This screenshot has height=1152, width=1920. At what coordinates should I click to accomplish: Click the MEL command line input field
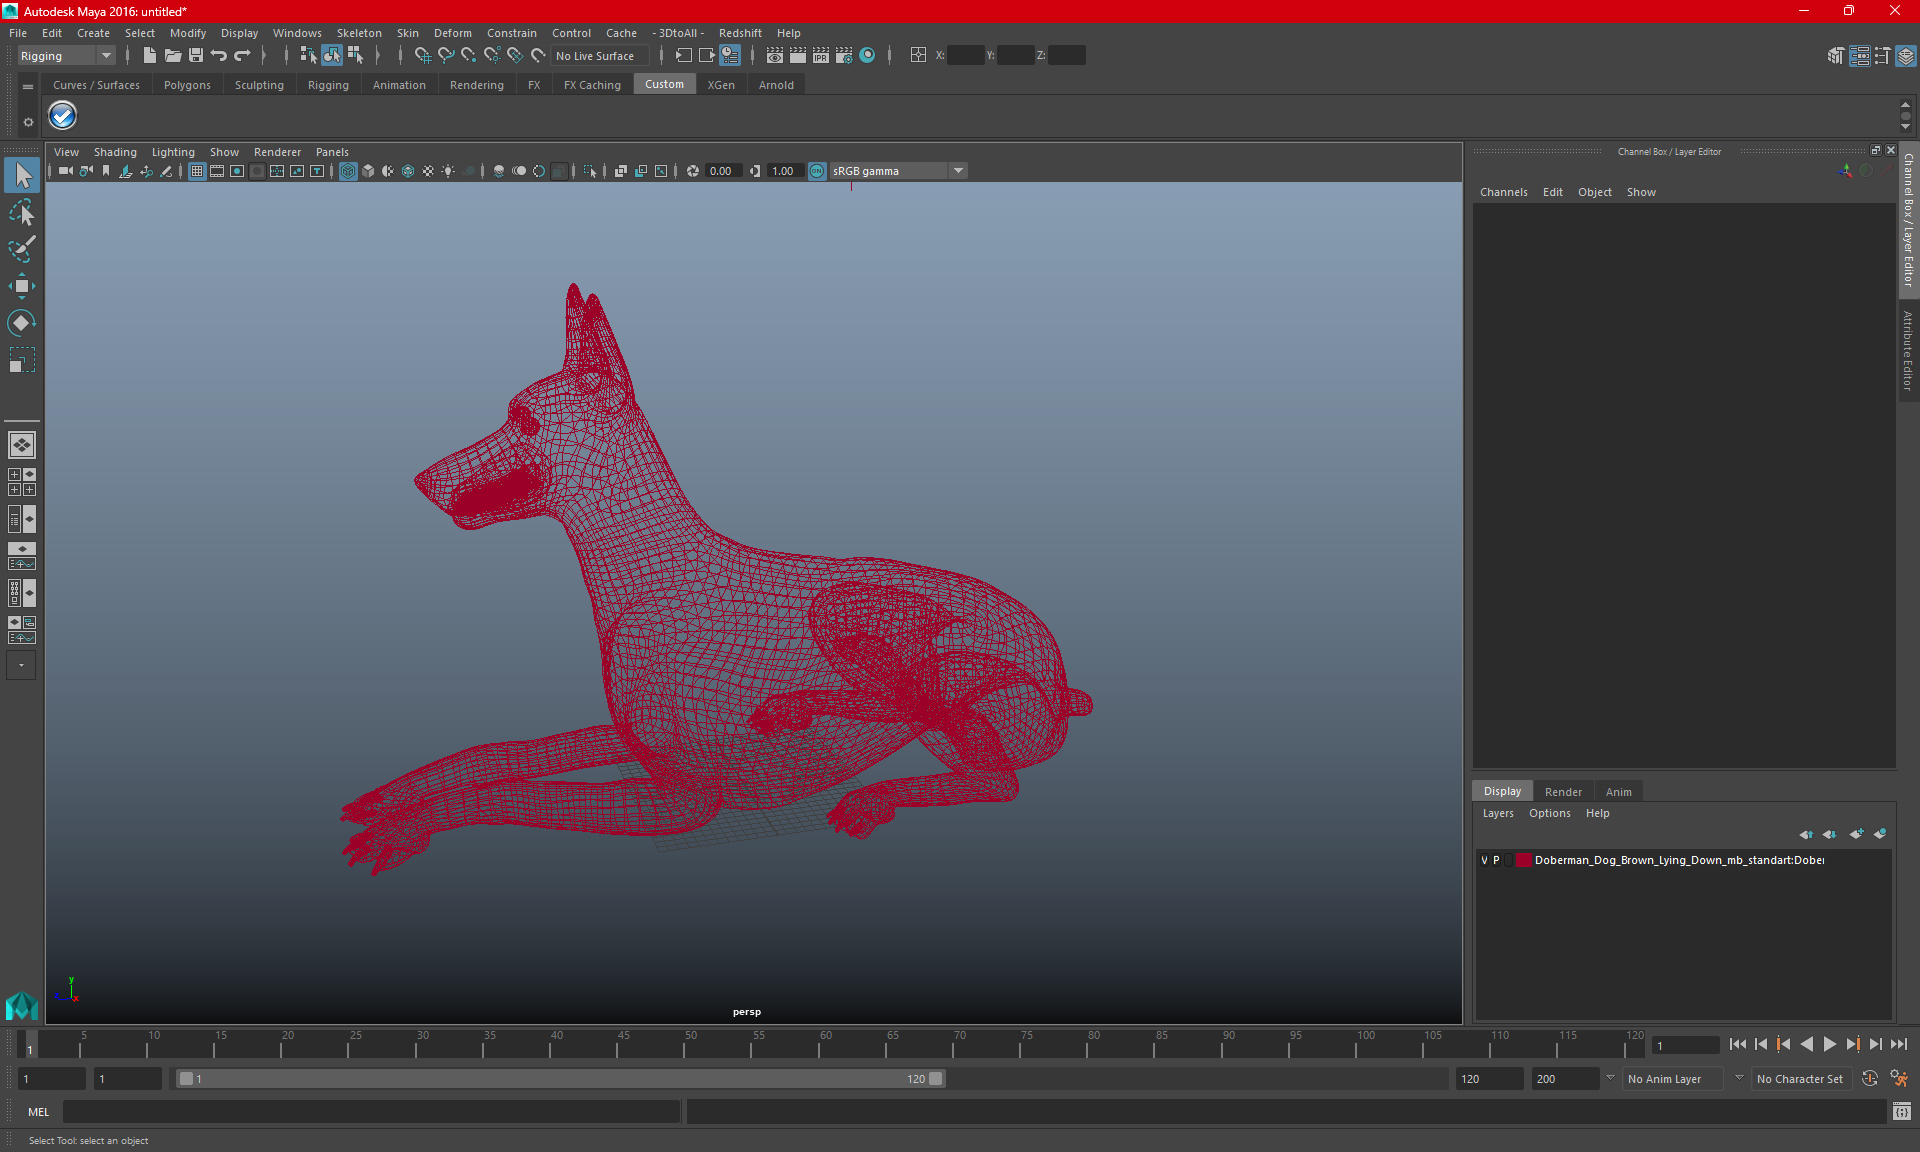(x=371, y=1112)
